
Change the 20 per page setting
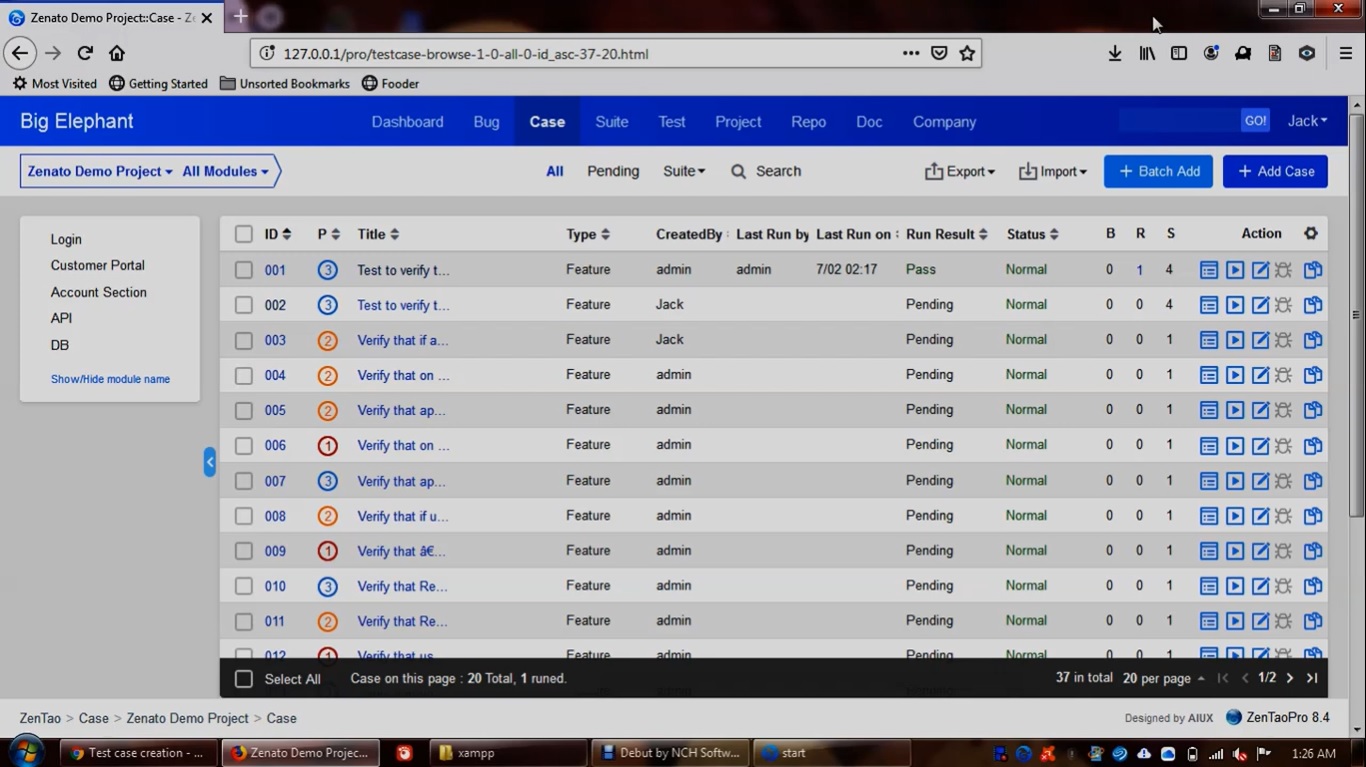tap(1163, 678)
